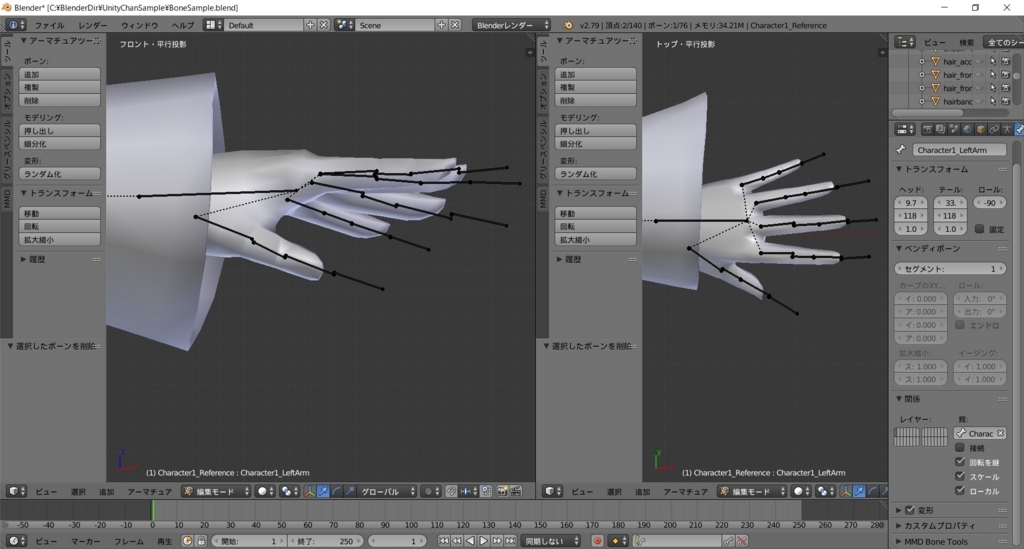1024x549 pixels.
Task: Toggle the timeline range lock icon
Action: tap(200, 541)
